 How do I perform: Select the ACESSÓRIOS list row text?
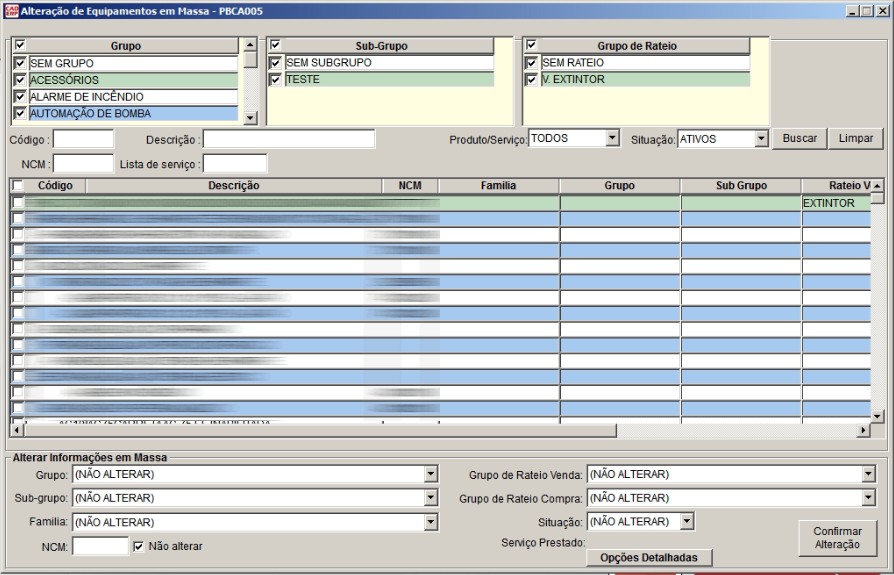(64, 80)
